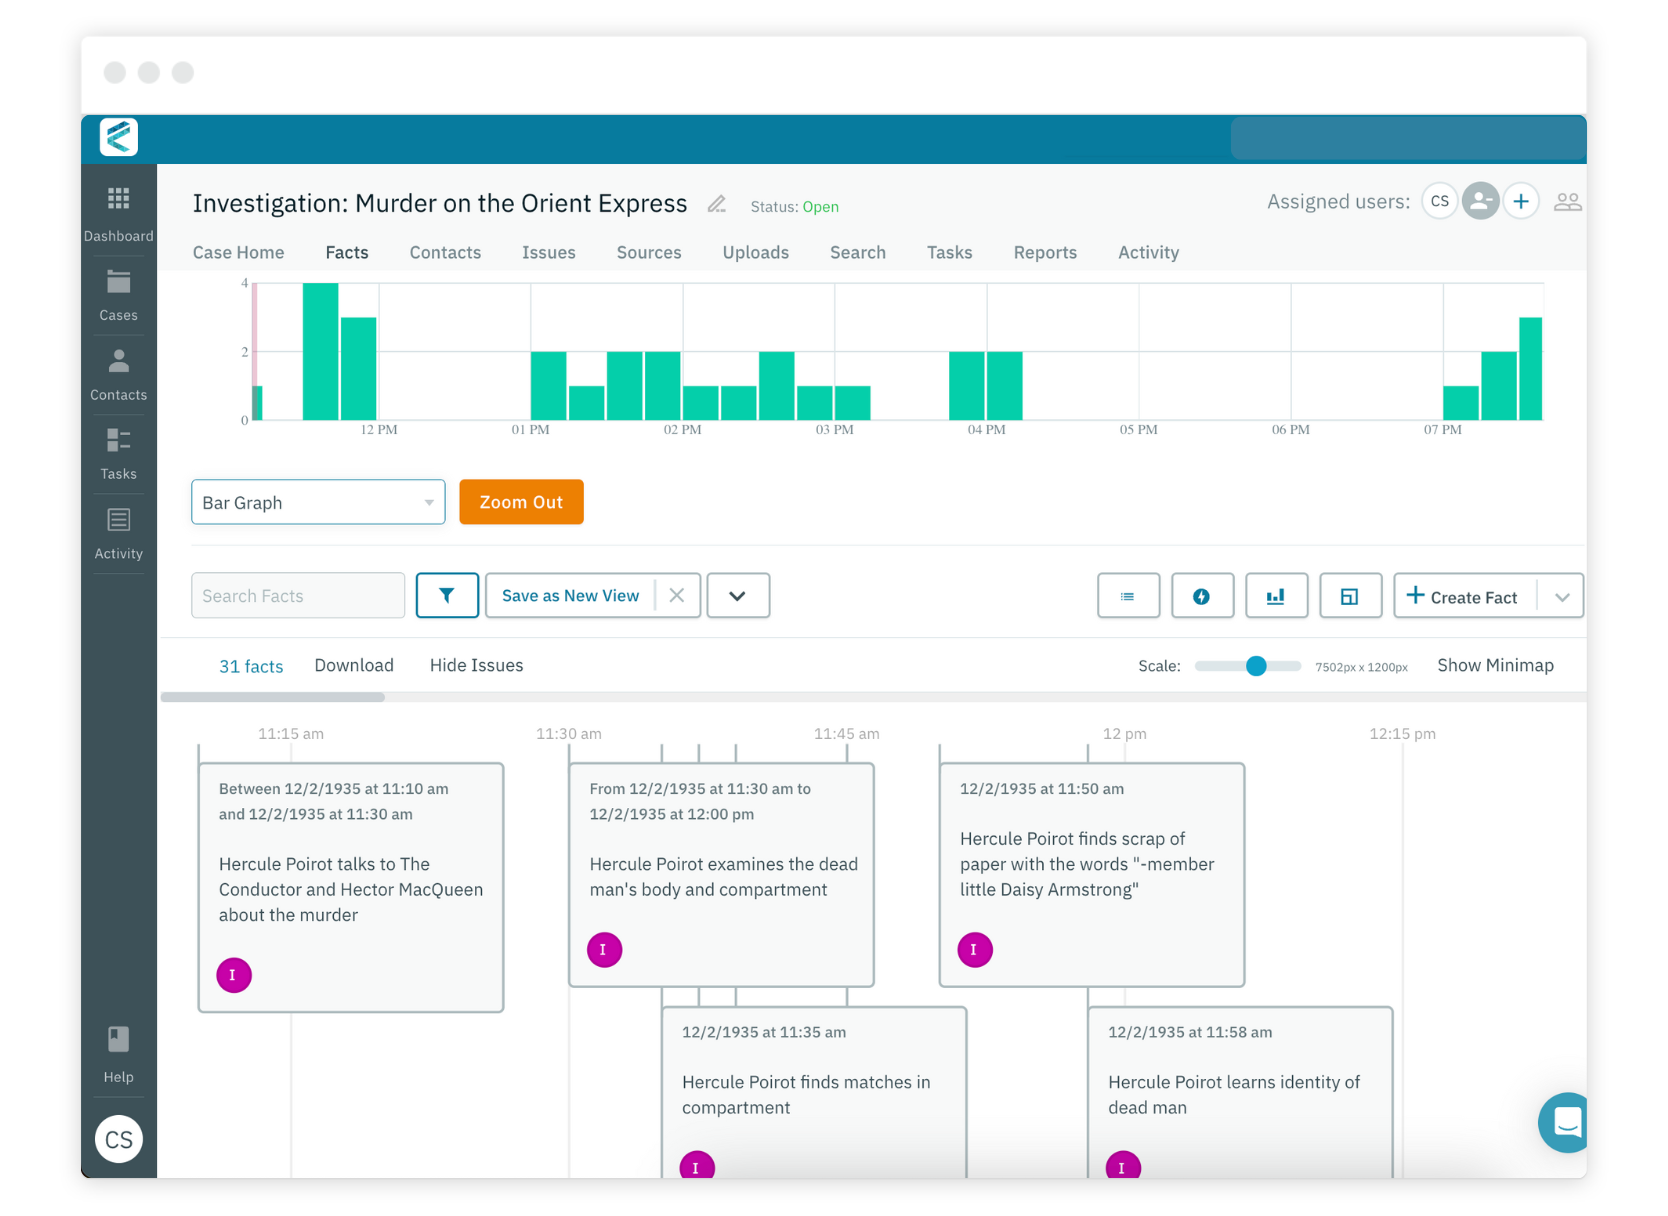Hide Issues on the timeline

point(476,665)
